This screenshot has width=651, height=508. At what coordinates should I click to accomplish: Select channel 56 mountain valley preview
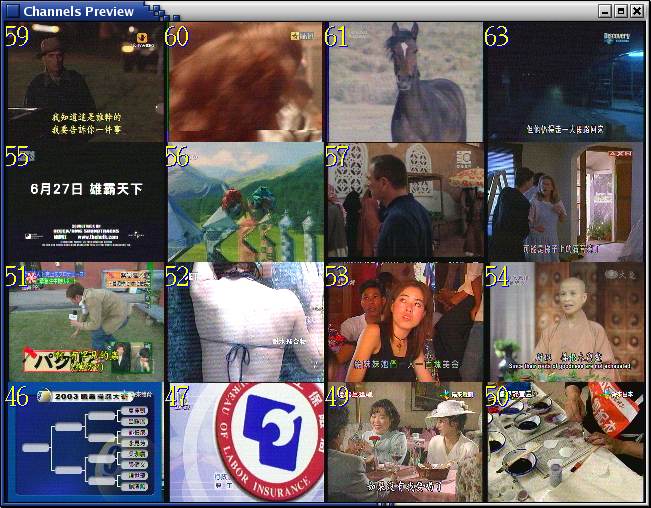click(x=244, y=202)
